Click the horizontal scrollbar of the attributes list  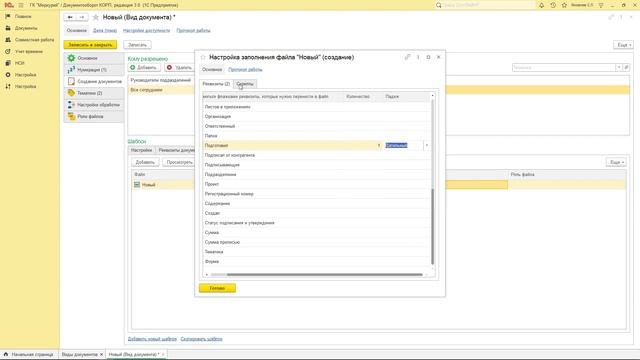pyautogui.click(x=324, y=275)
